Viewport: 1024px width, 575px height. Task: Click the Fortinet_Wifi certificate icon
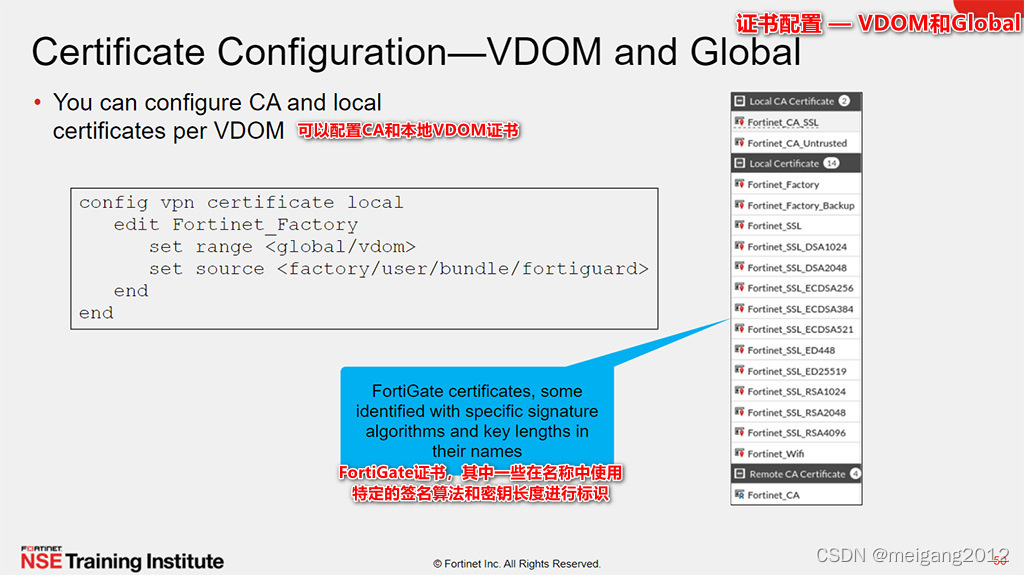click(x=739, y=453)
